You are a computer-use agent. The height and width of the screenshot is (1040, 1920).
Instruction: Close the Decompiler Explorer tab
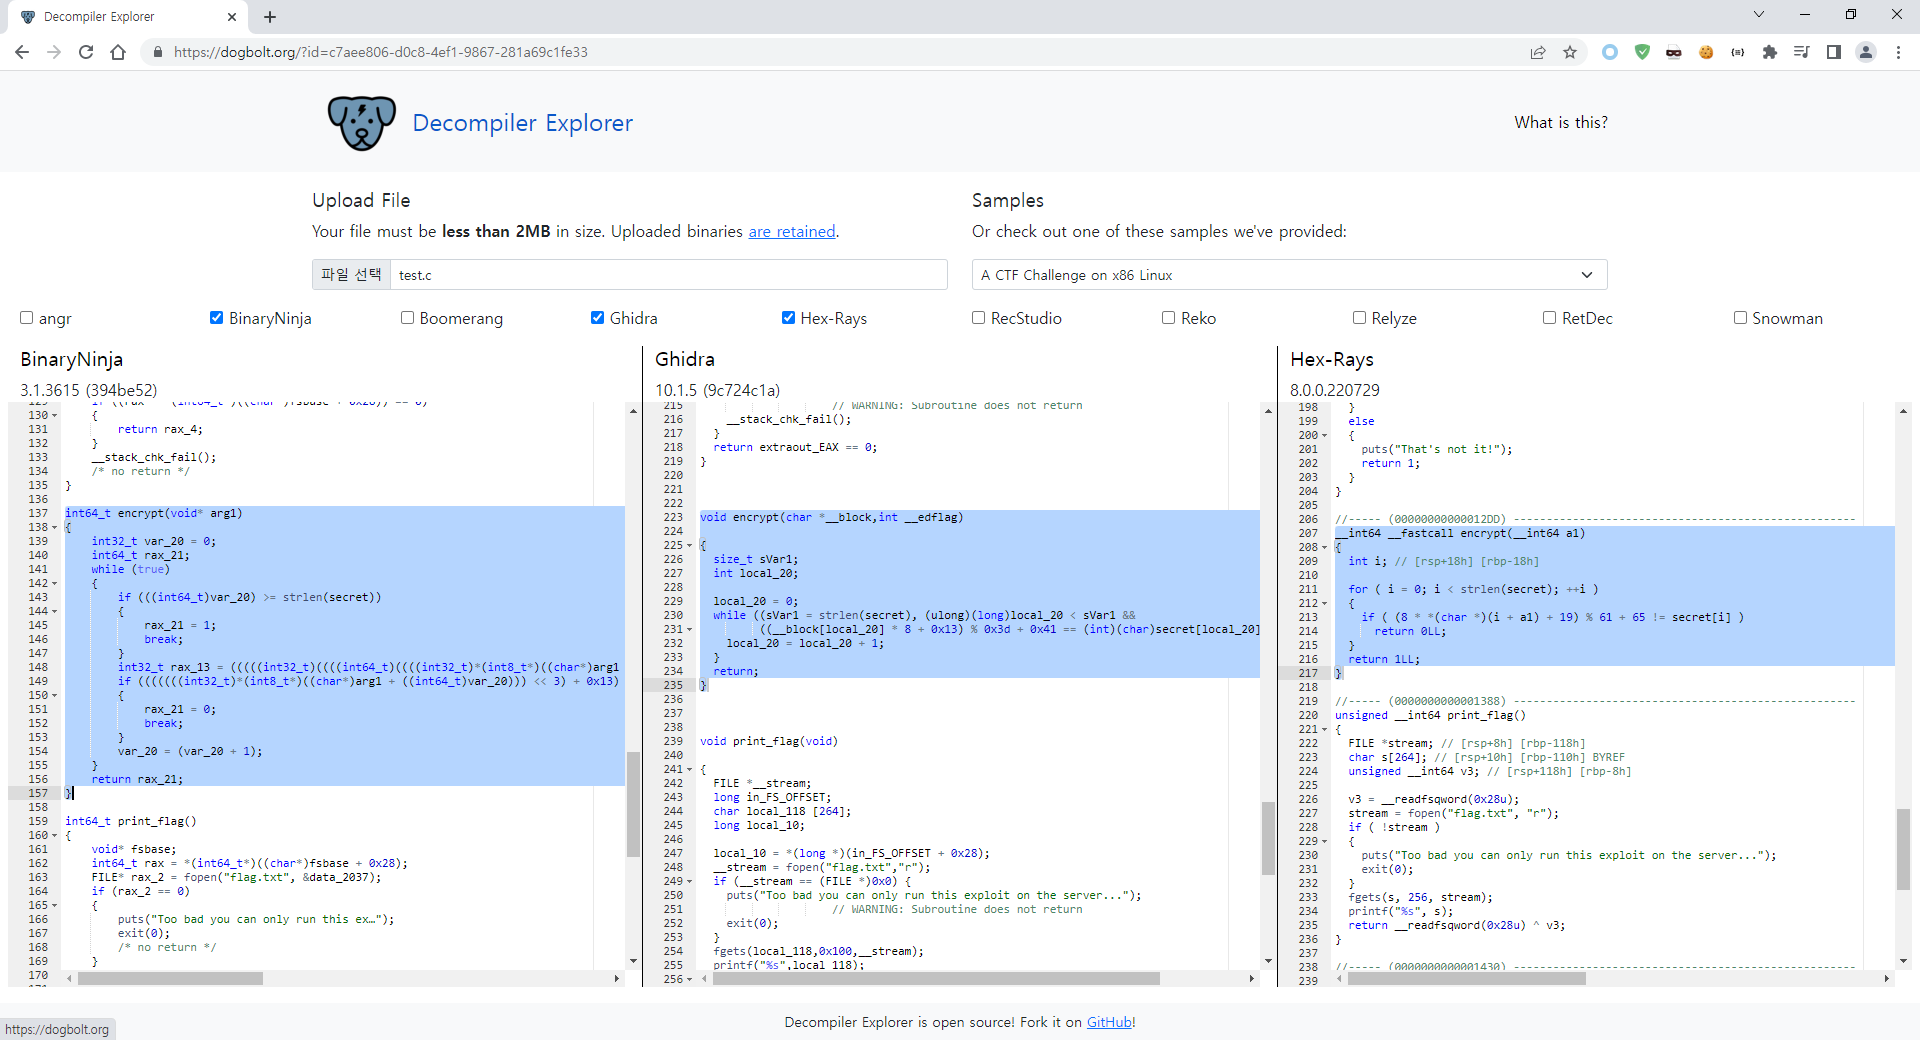(x=232, y=17)
